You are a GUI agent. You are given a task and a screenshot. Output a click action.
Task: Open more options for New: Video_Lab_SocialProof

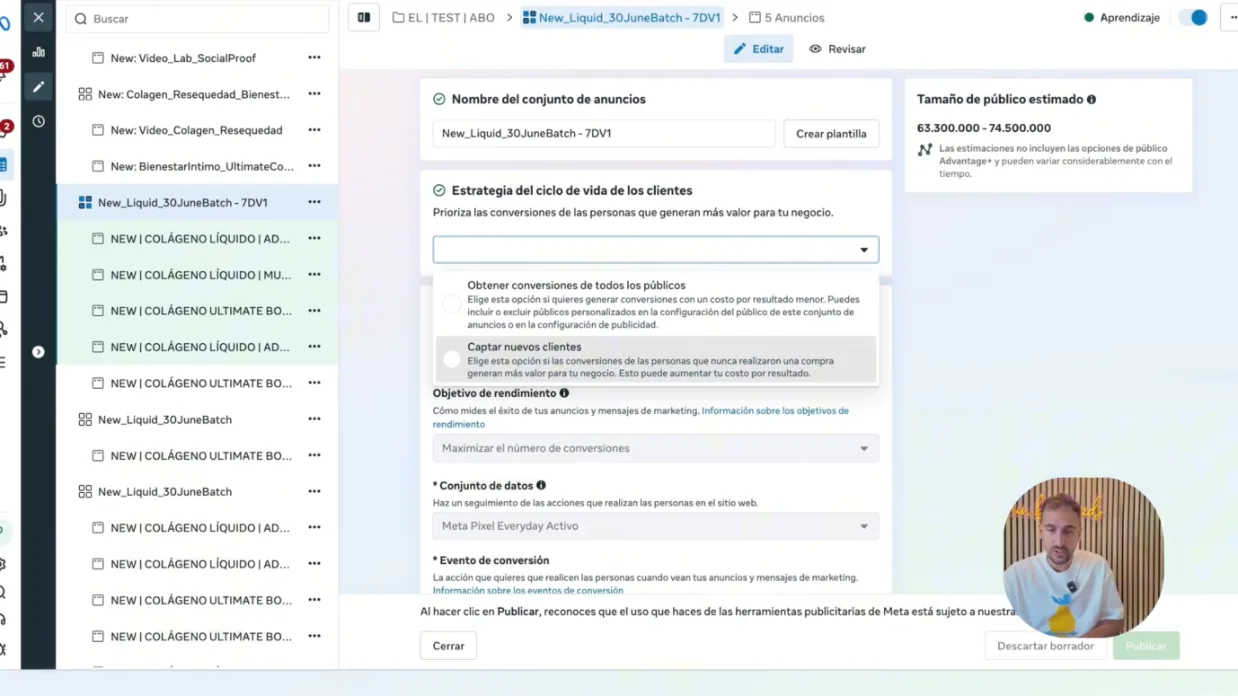point(314,58)
